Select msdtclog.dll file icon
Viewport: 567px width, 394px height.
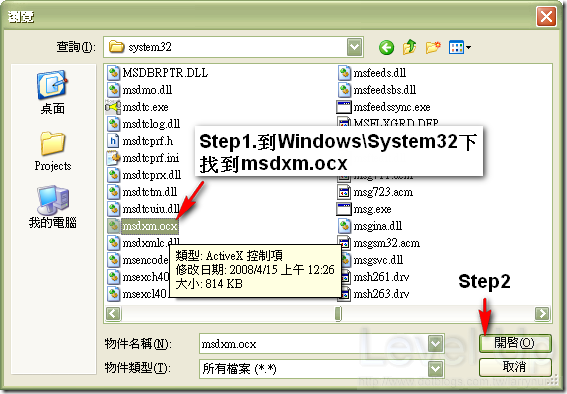(114, 124)
